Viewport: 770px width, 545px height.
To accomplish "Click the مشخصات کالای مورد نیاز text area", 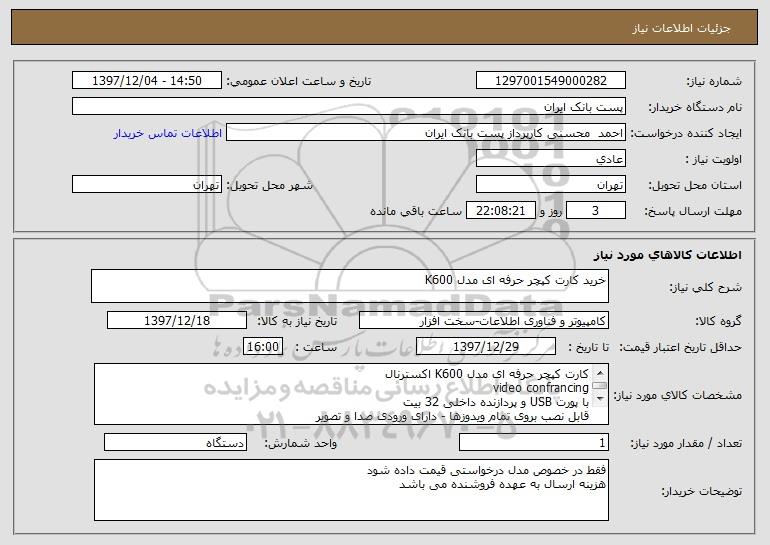I will click(x=351, y=394).
